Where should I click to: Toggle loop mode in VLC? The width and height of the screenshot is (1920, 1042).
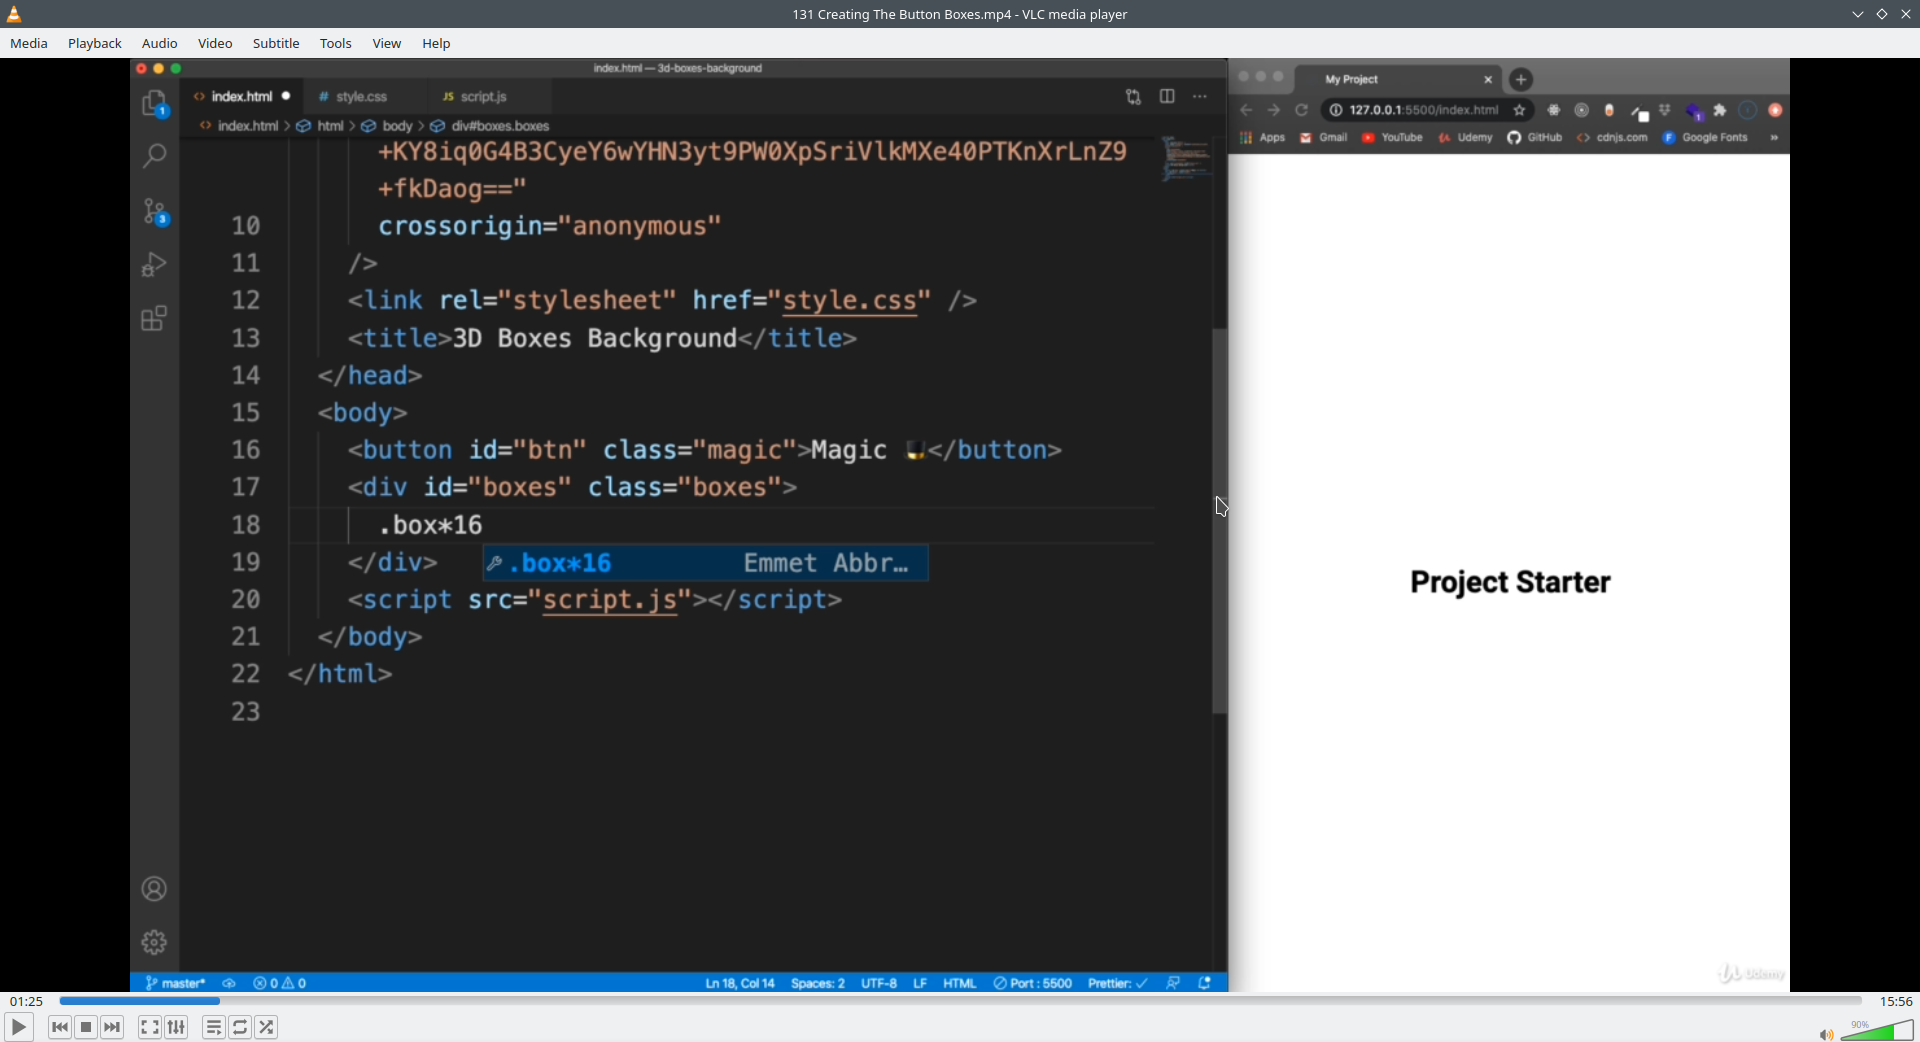coord(240,1027)
